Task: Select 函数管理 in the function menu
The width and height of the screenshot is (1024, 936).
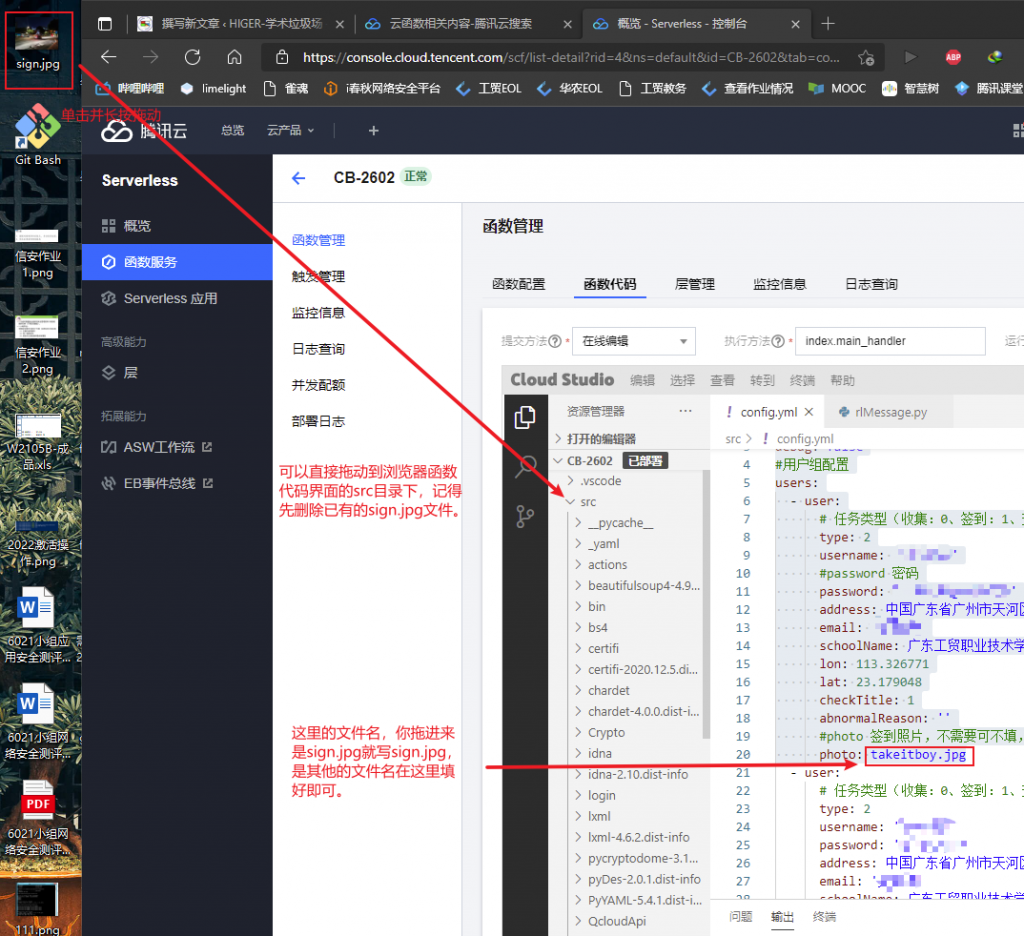Action: (318, 240)
